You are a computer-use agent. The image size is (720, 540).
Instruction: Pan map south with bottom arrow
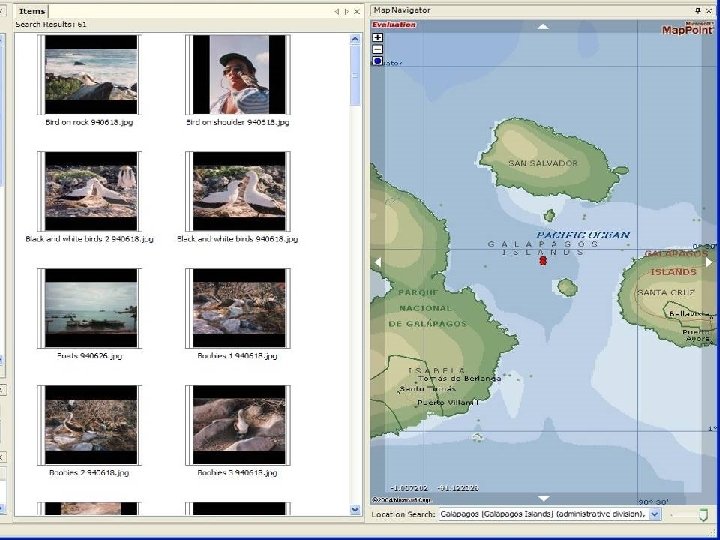click(543, 498)
